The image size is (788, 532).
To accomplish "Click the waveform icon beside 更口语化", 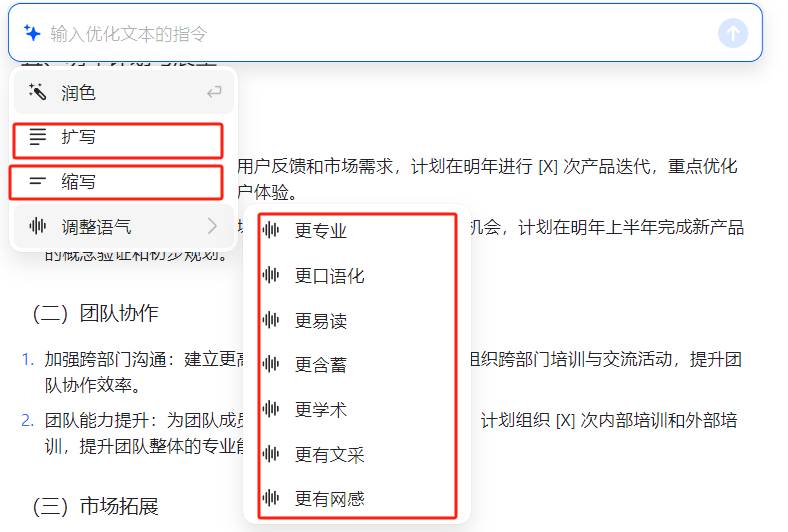I will click(x=271, y=275).
